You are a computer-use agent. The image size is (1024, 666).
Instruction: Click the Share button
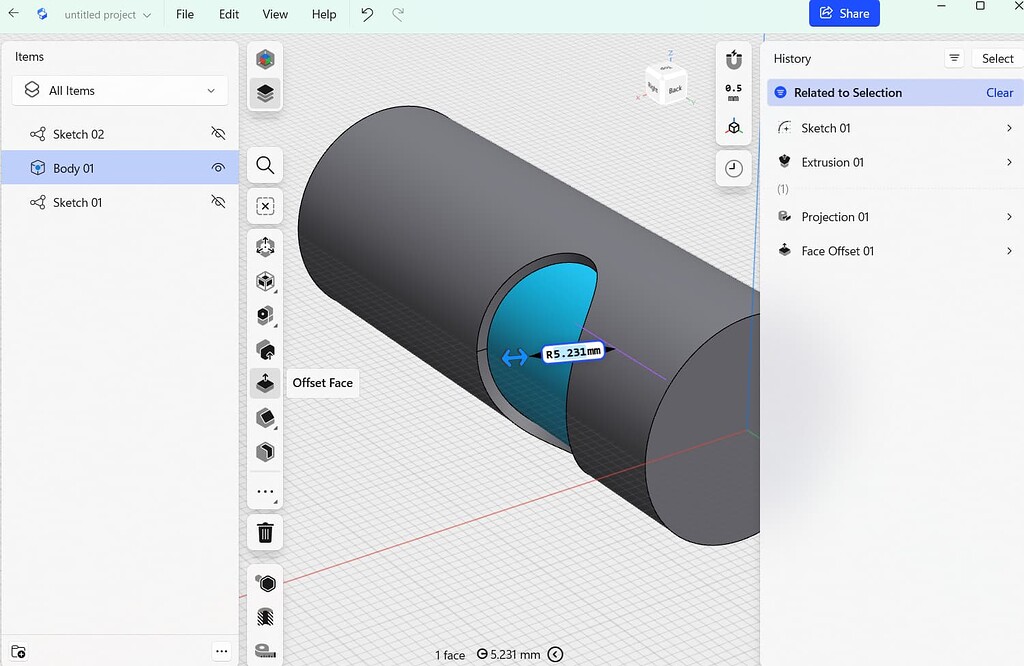[x=844, y=13]
